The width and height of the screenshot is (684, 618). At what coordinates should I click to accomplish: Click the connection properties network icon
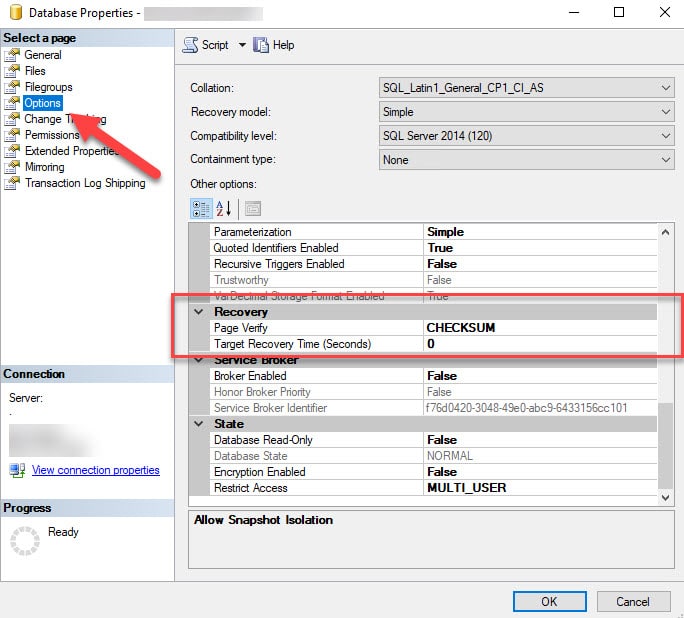[17, 470]
